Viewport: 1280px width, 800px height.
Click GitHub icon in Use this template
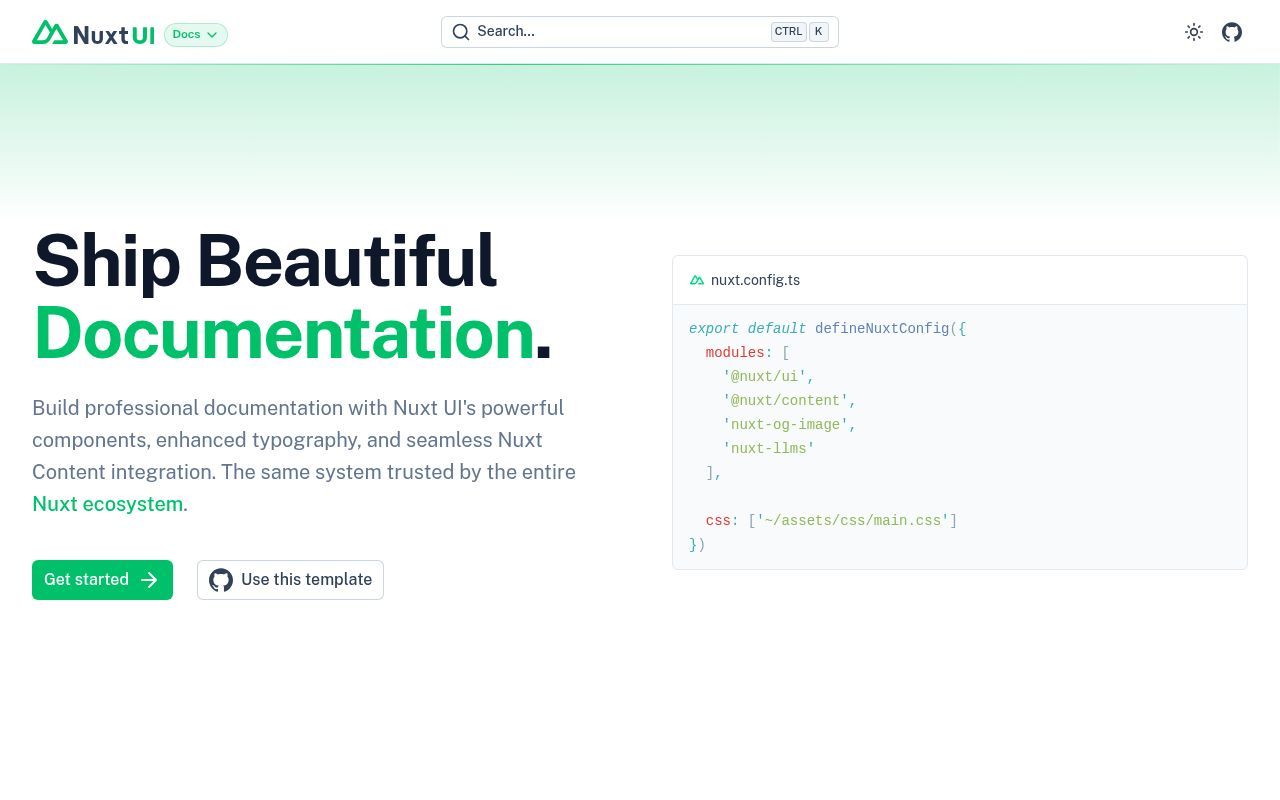tap(221, 580)
